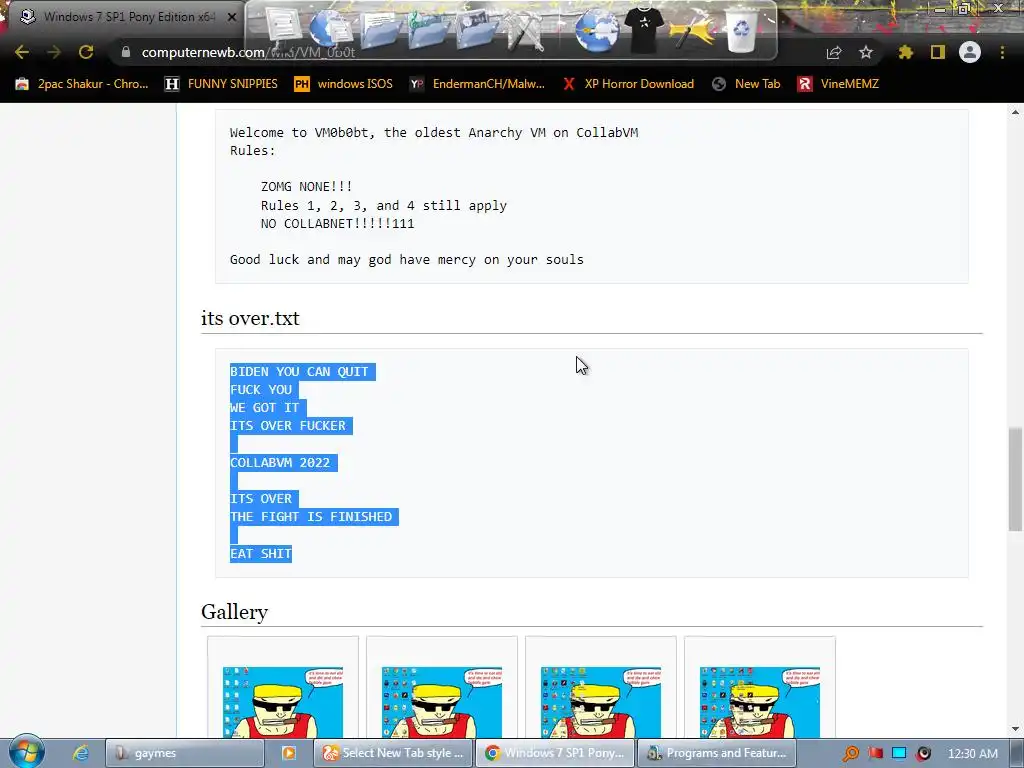Screen dimensions: 1024x768
Task: Open the black t-shirt dock icon
Action: click(644, 29)
